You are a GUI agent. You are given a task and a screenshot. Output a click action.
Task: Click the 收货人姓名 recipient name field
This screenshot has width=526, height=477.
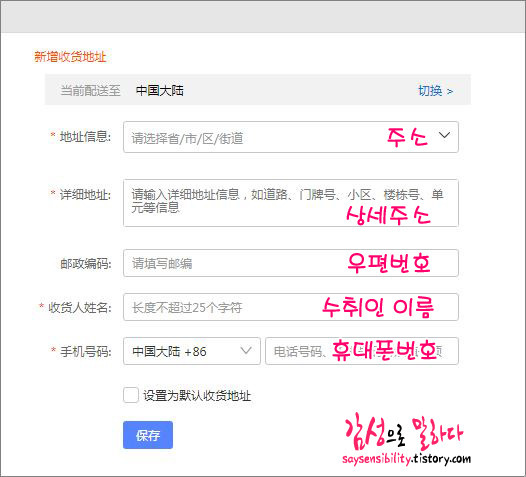coord(291,307)
